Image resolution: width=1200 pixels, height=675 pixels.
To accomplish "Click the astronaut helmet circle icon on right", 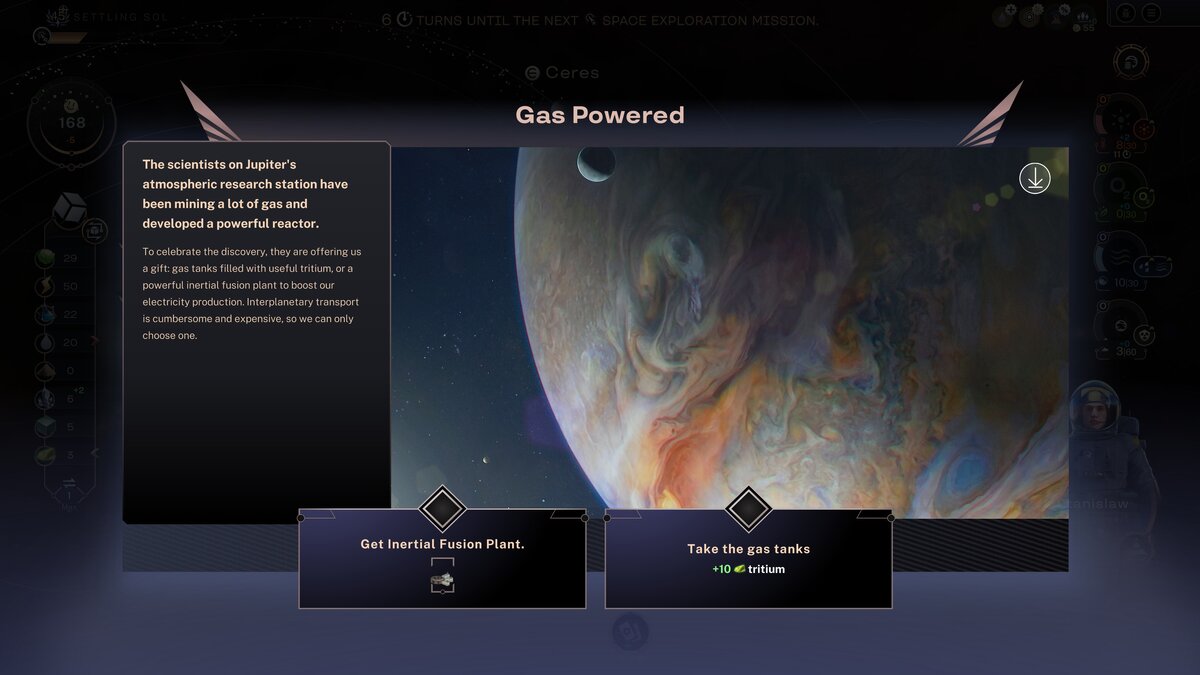I will [x=1131, y=61].
